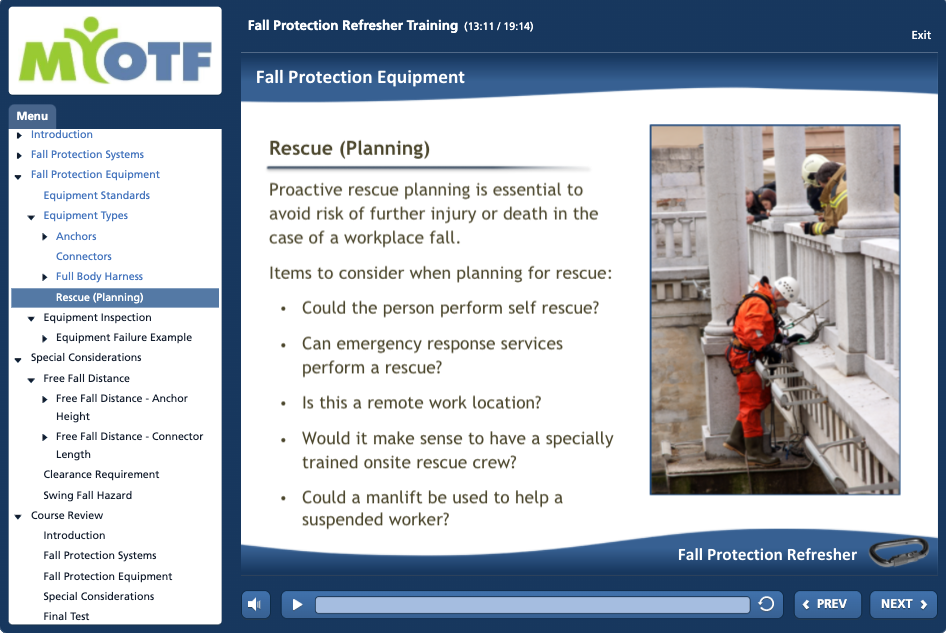The width and height of the screenshot is (946, 633).
Task: Open Fall Protection Equipment under Course Review
Action: pyautogui.click(x=108, y=576)
